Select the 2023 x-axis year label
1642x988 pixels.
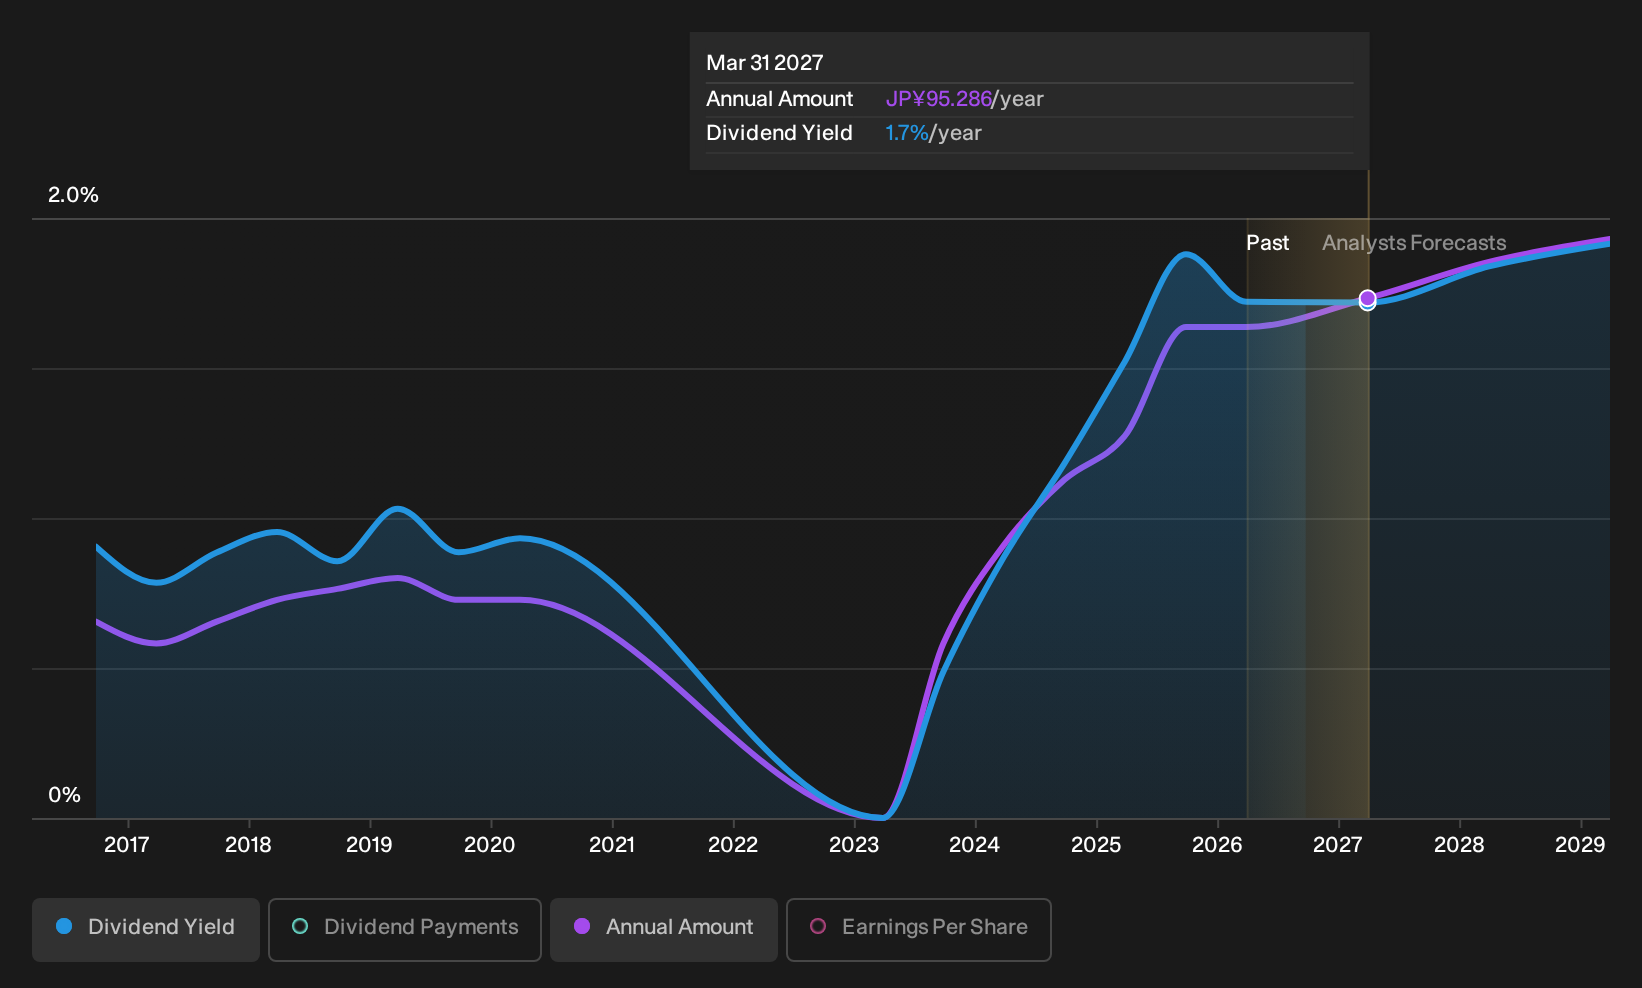pyautogui.click(x=854, y=845)
